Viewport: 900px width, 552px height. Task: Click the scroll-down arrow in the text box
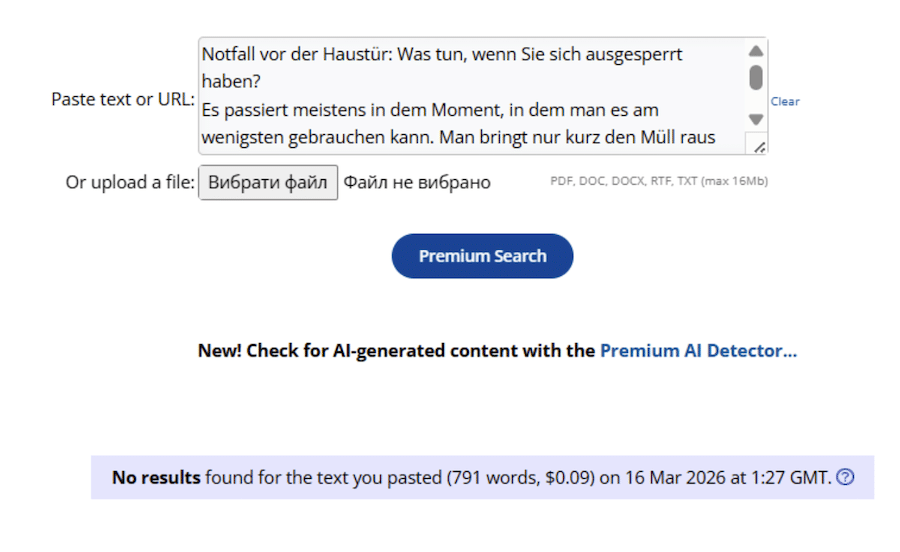pos(756,119)
